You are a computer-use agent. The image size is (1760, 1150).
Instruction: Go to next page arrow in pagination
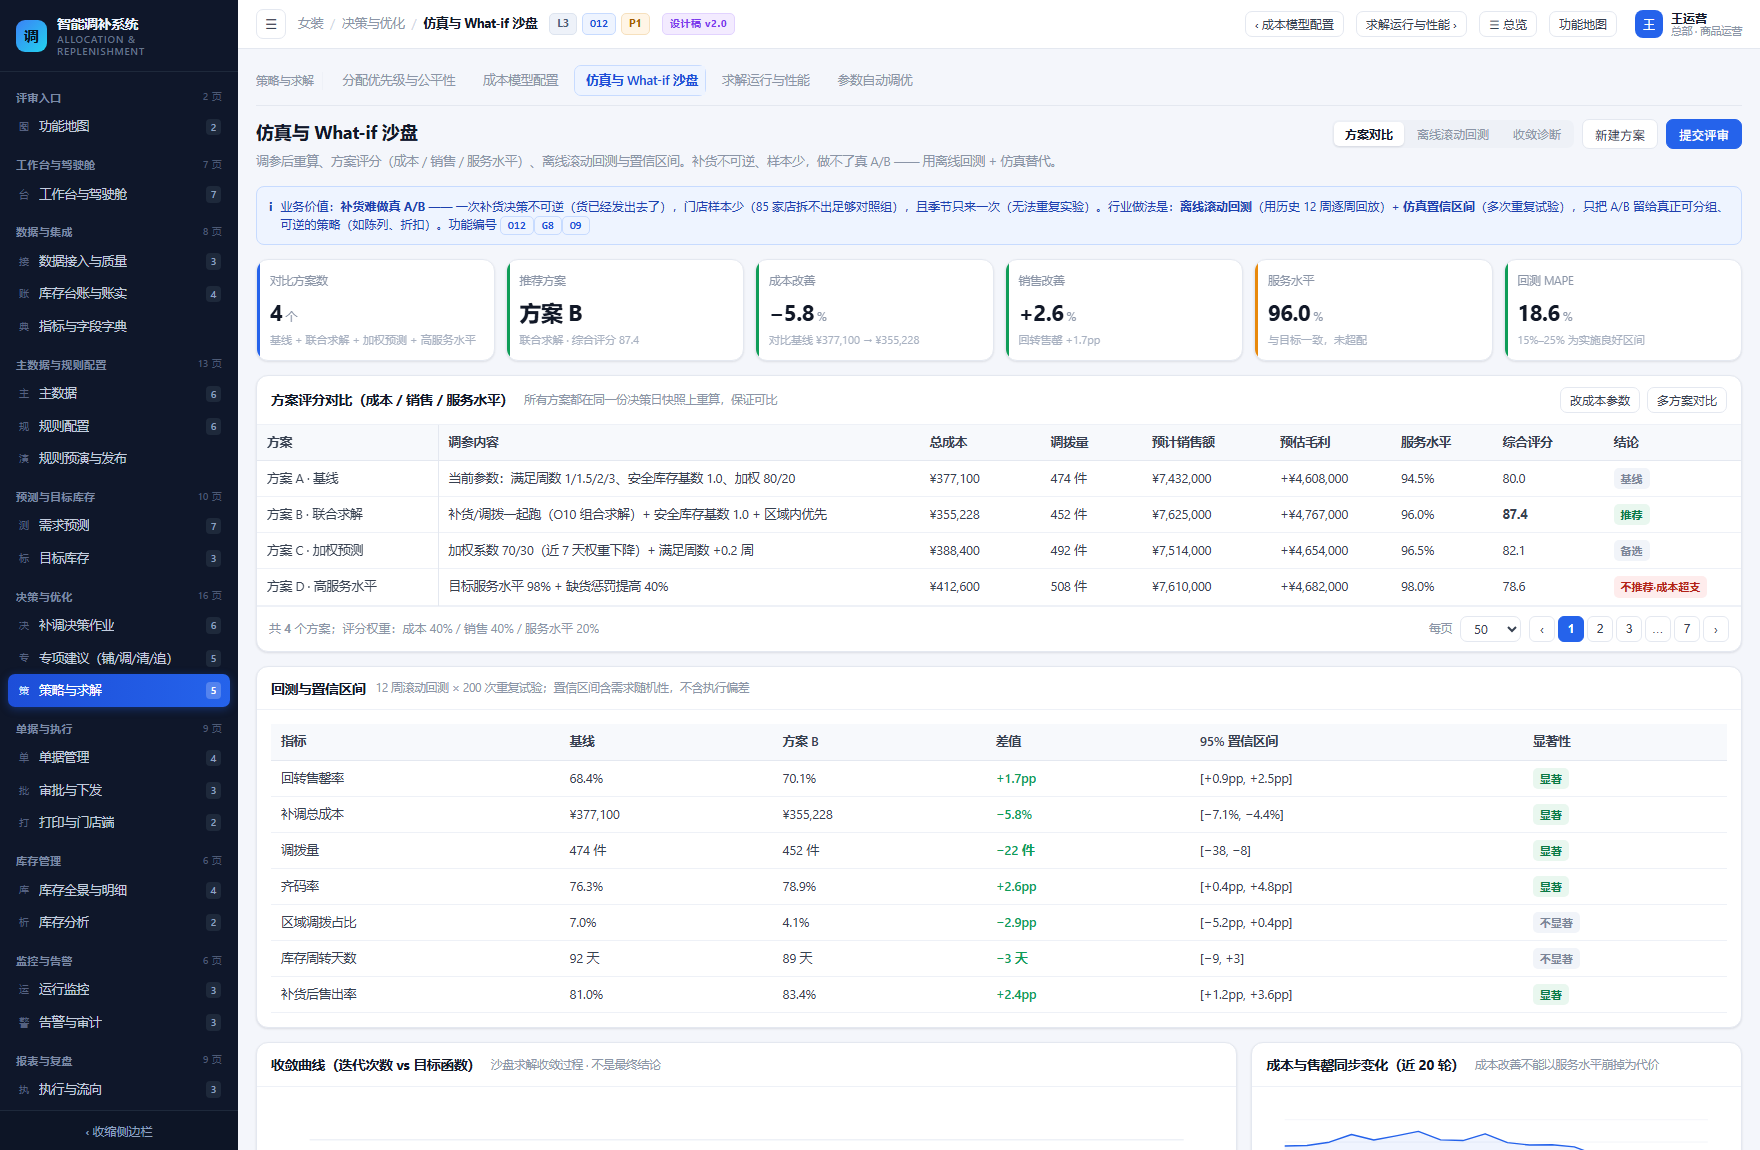pyautogui.click(x=1716, y=629)
